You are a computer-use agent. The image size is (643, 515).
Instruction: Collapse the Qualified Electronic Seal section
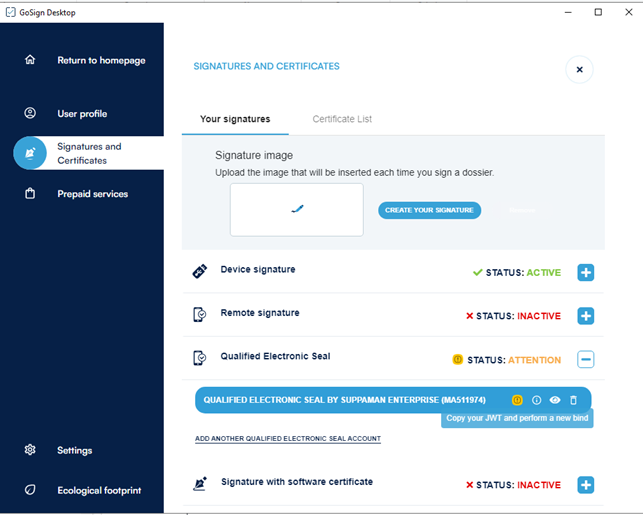586,359
